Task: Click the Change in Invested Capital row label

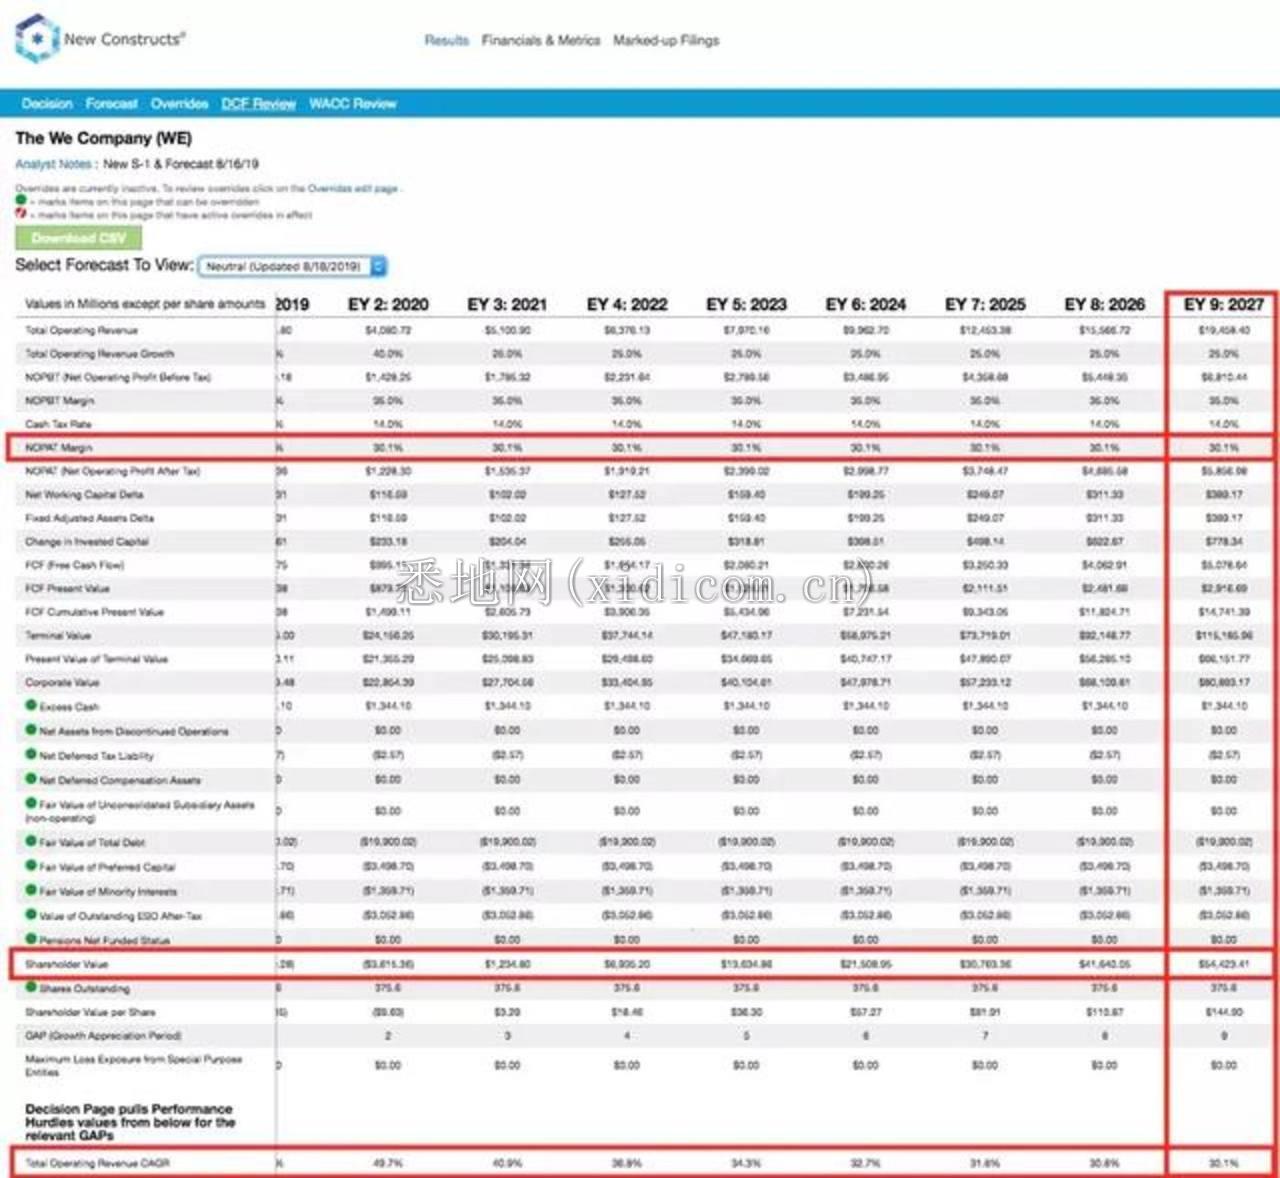Action: coord(87,541)
